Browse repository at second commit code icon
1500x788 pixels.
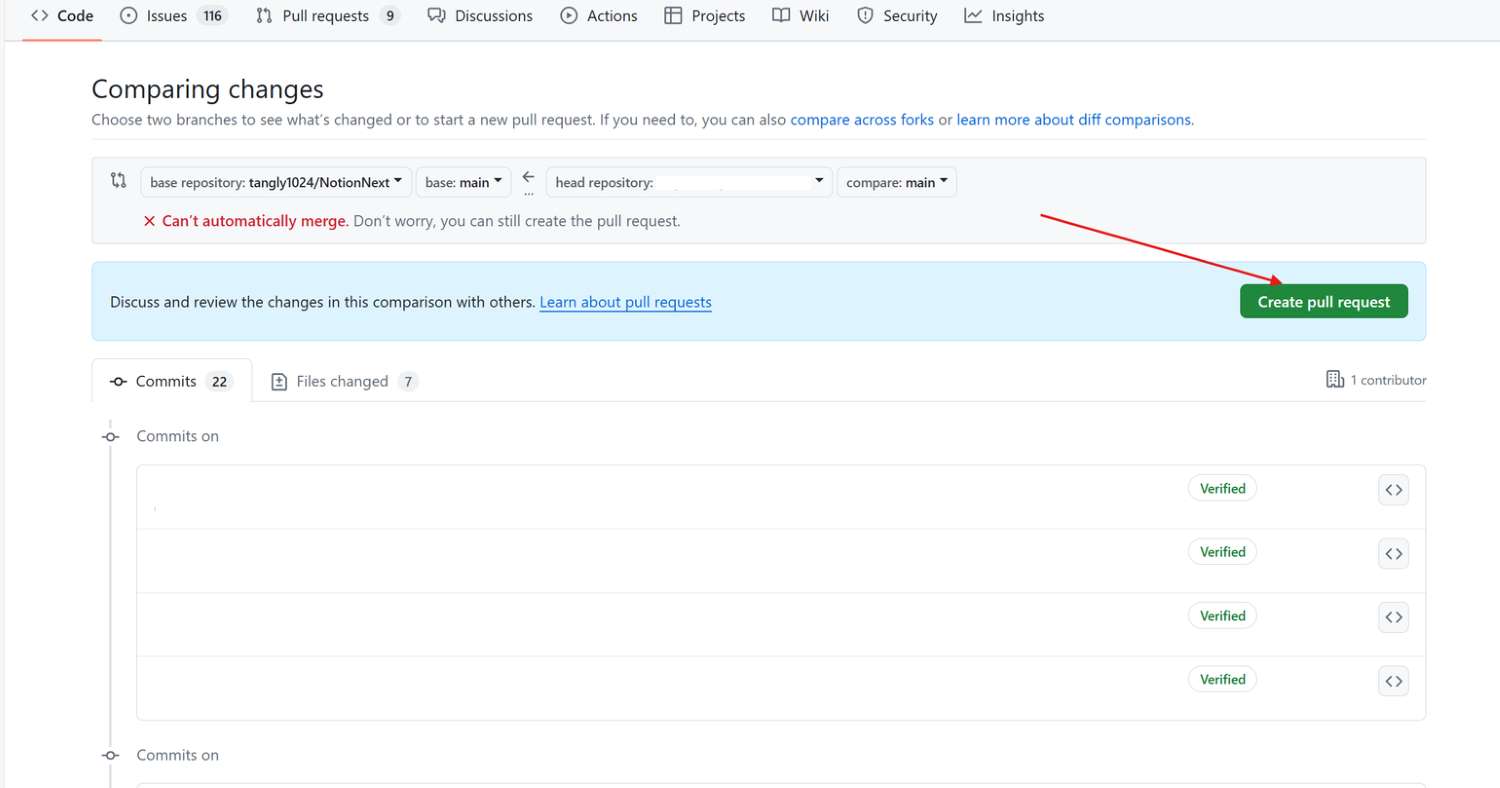pos(1393,553)
